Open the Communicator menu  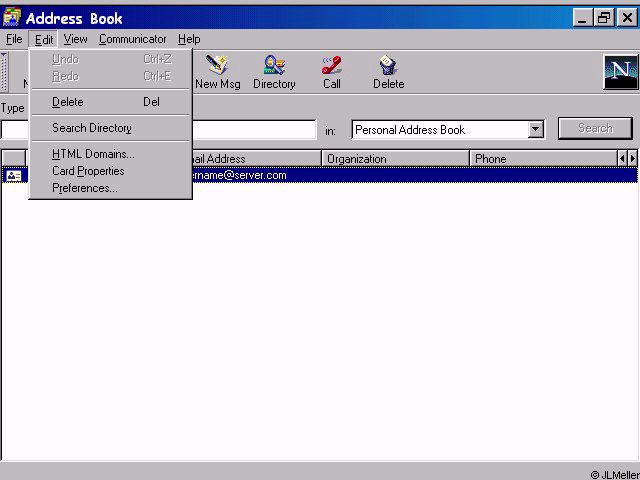point(132,39)
